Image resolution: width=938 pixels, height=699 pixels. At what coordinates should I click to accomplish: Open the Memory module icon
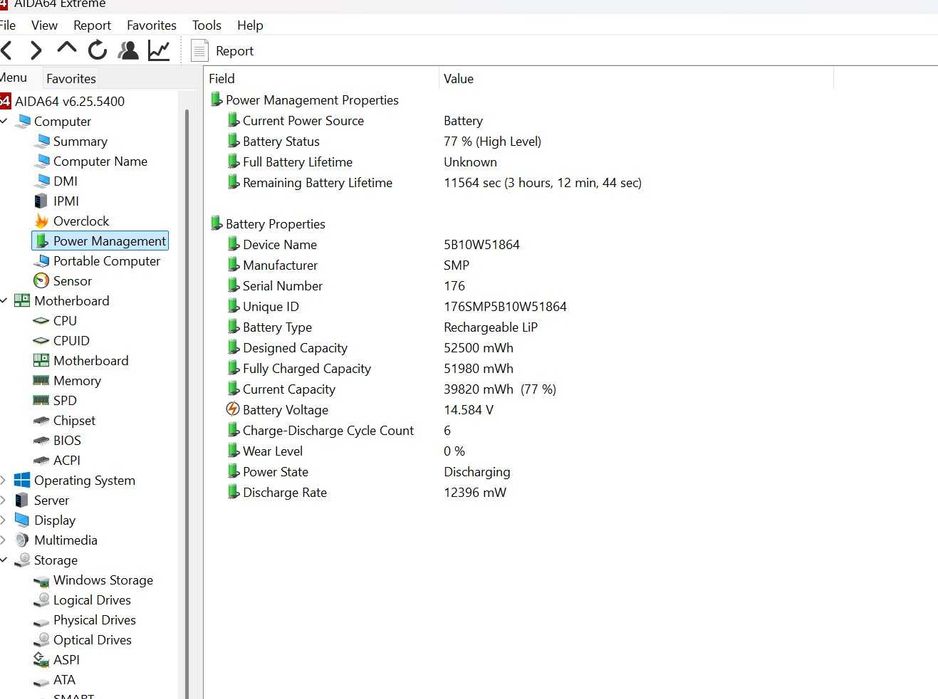[x=41, y=381]
